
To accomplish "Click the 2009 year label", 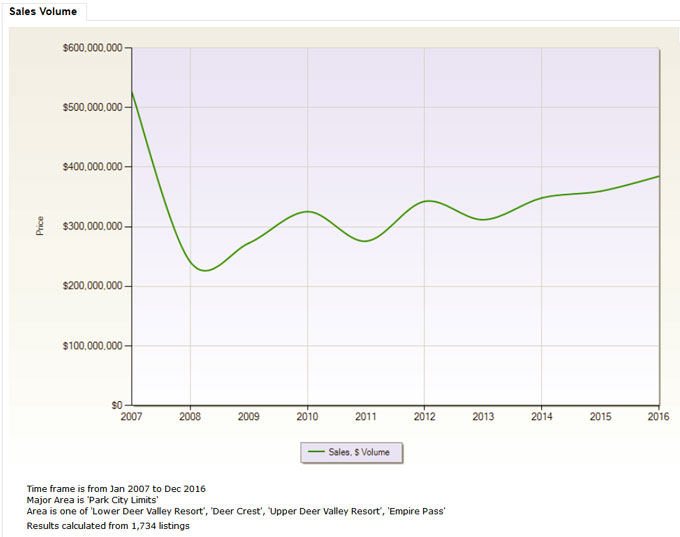I will click(248, 417).
